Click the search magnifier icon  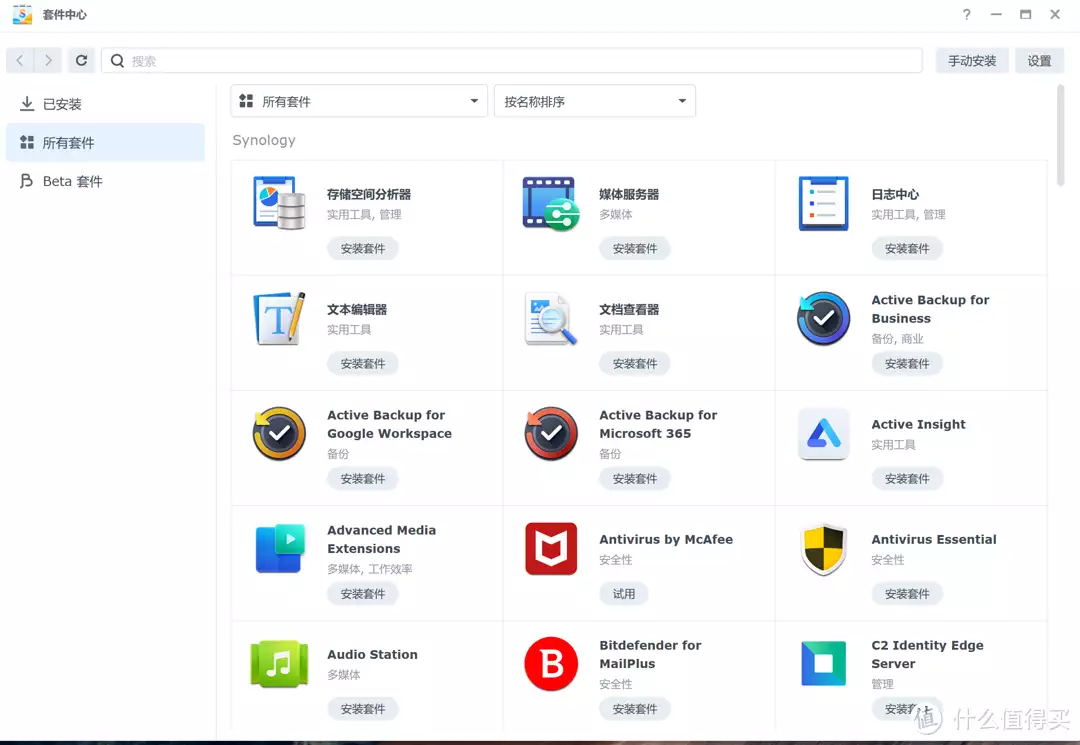pos(118,61)
